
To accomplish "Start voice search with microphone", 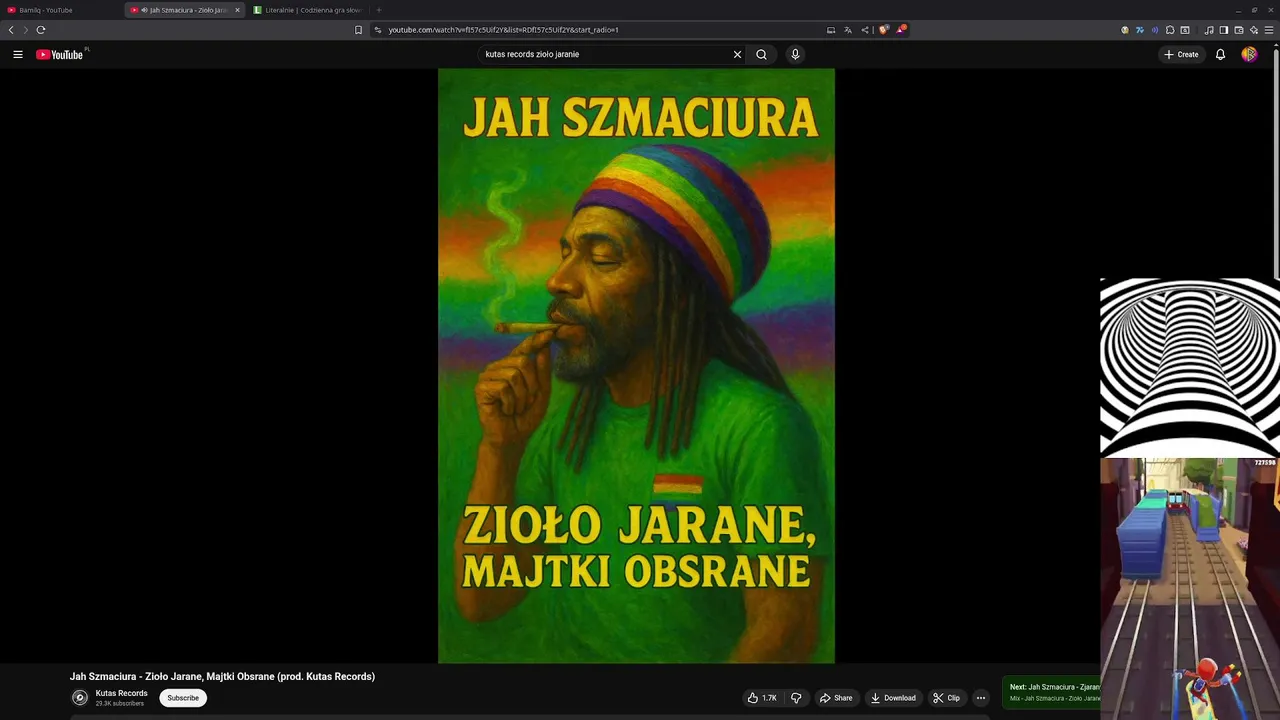I will [x=795, y=54].
